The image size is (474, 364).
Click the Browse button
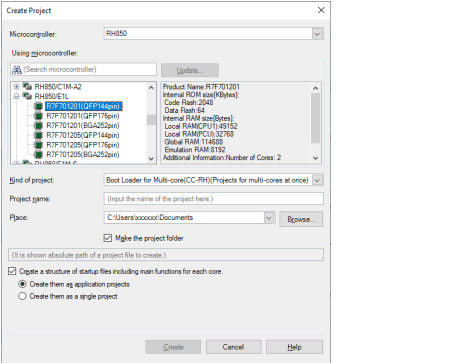tap(301, 219)
